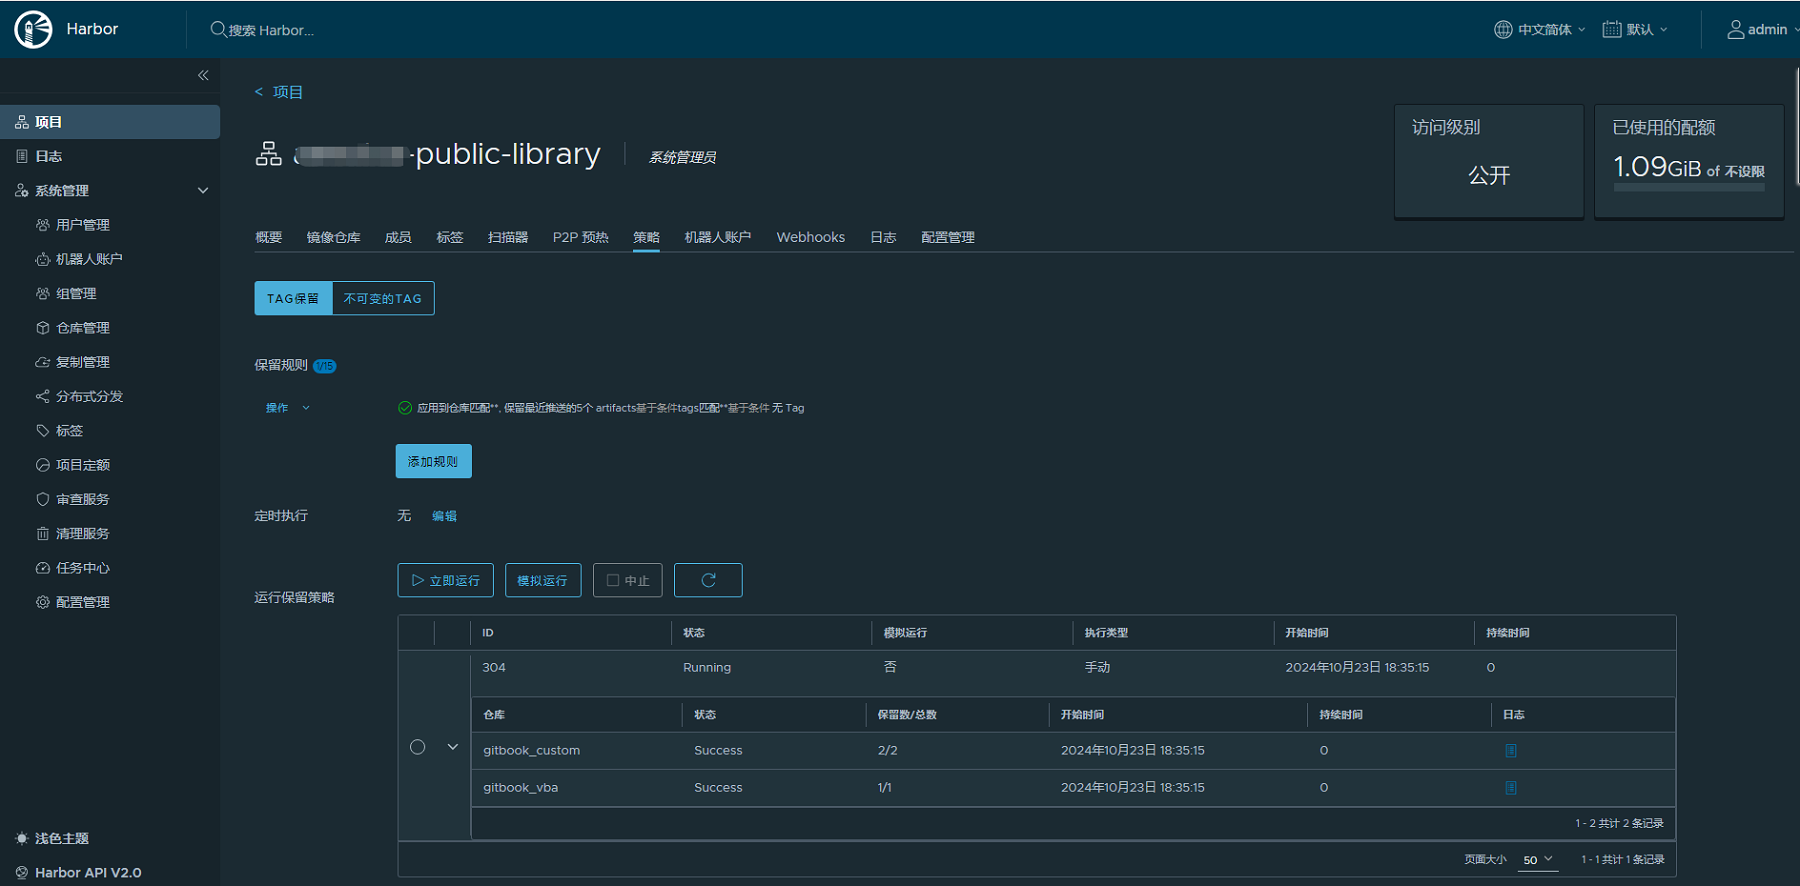Collapse execution 304 details chevron
The width and height of the screenshot is (1800, 886).
tap(453, 747)
